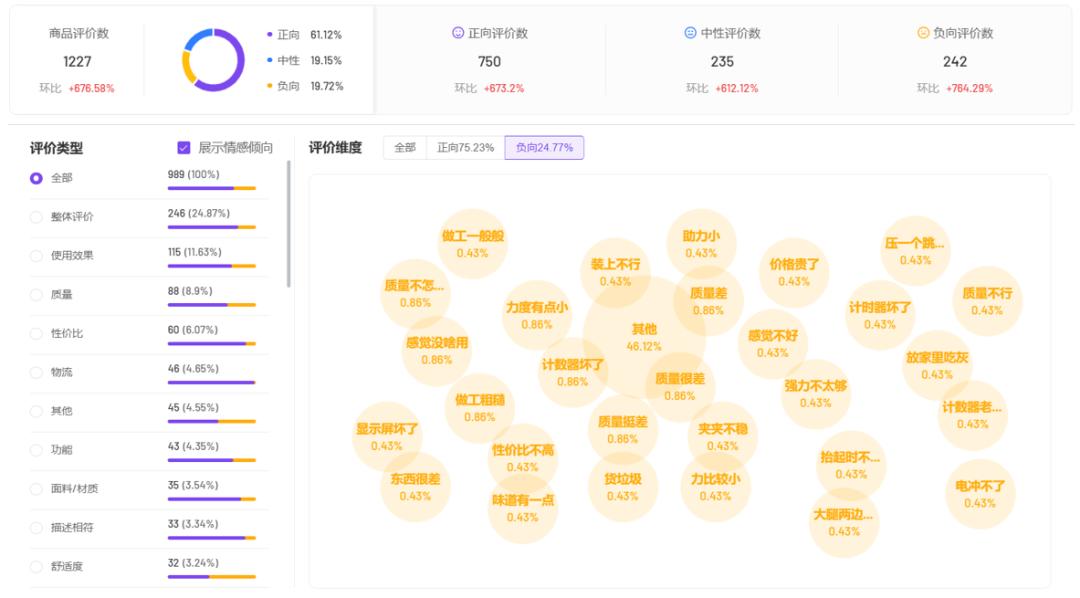Screen dimensions: 1080x598
Task: Click the purple 正向 legend dot
Action: tap(270, 34)
